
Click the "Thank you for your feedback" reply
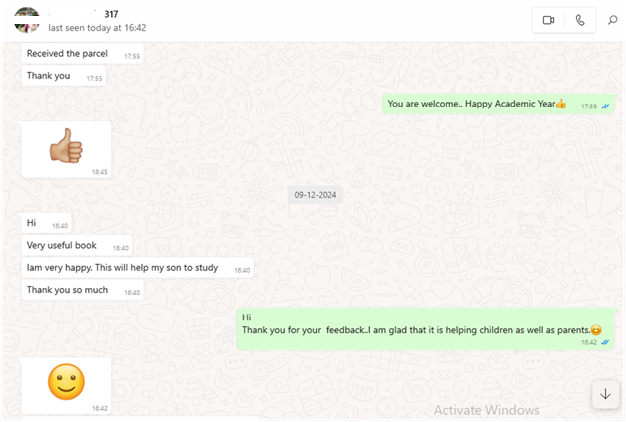(423, 328)
